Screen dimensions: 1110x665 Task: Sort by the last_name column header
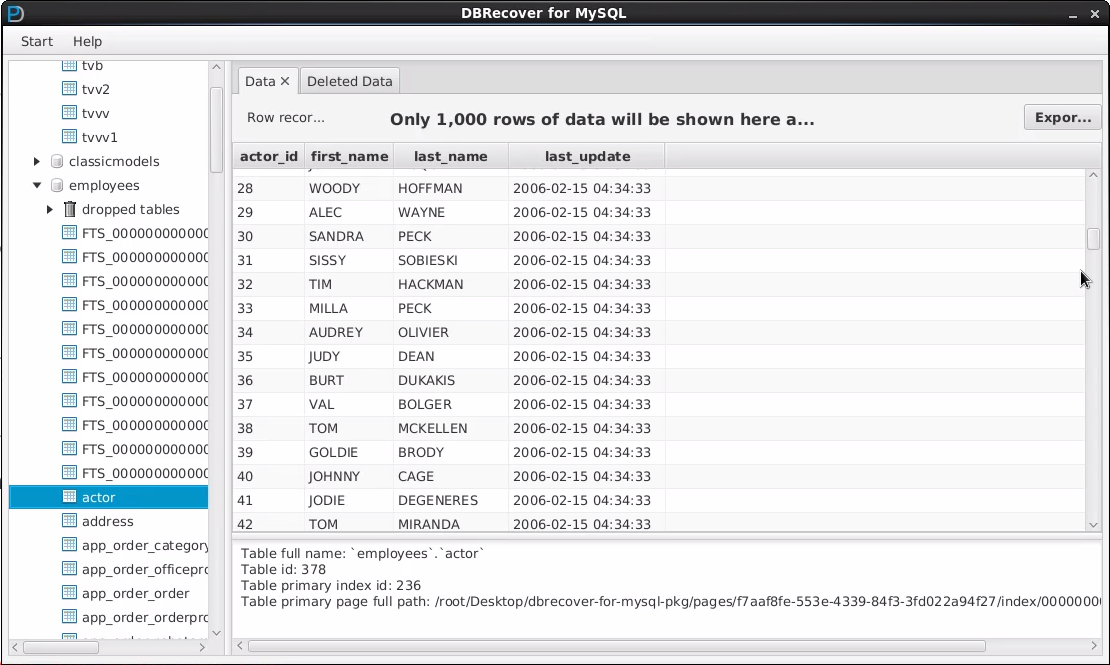click(x=451, y=156)
